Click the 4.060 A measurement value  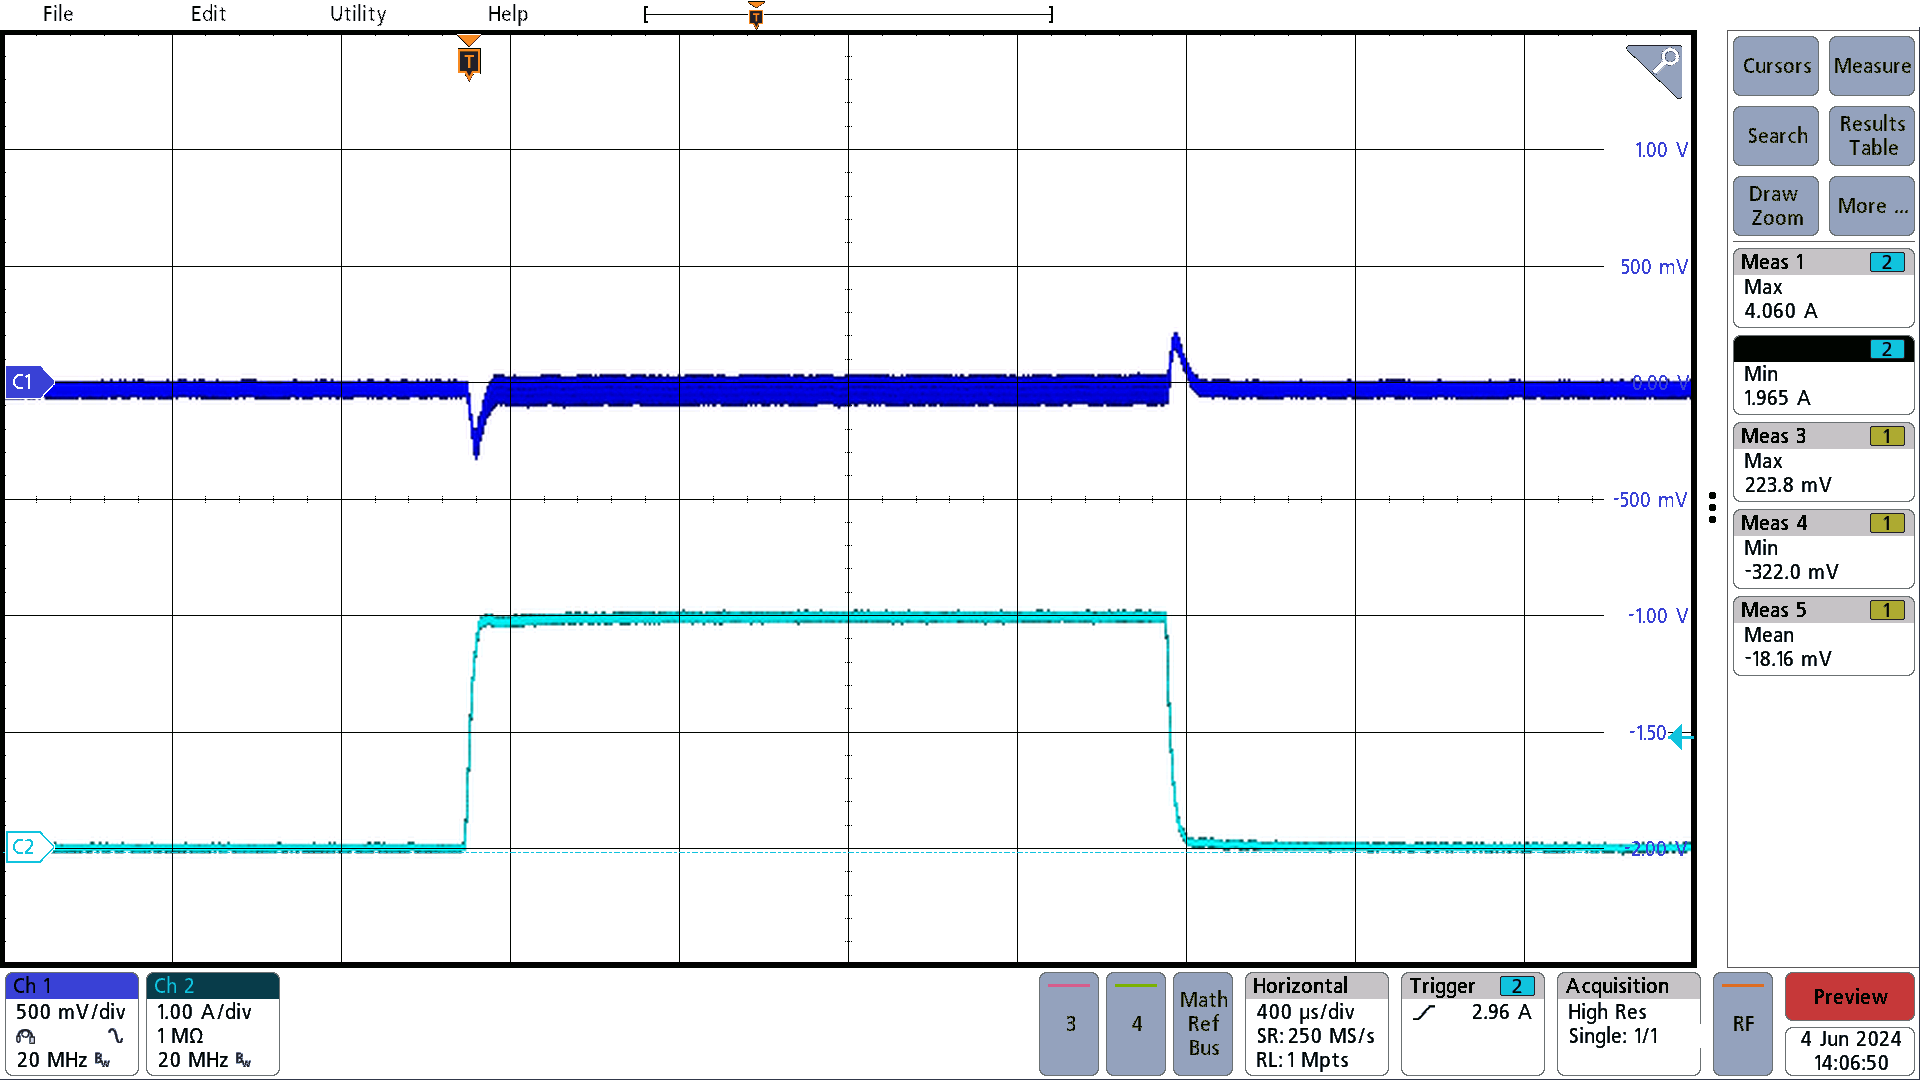1781,311
